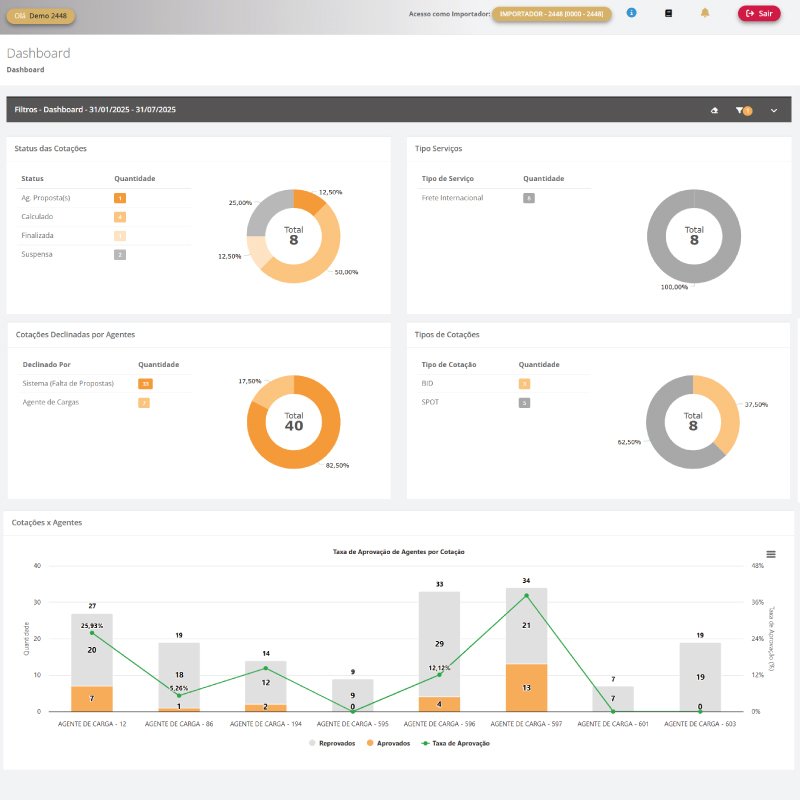Click the Dashboard breadcrumb
This screenshot has width=800, height=800.
[x=25, y=70]
